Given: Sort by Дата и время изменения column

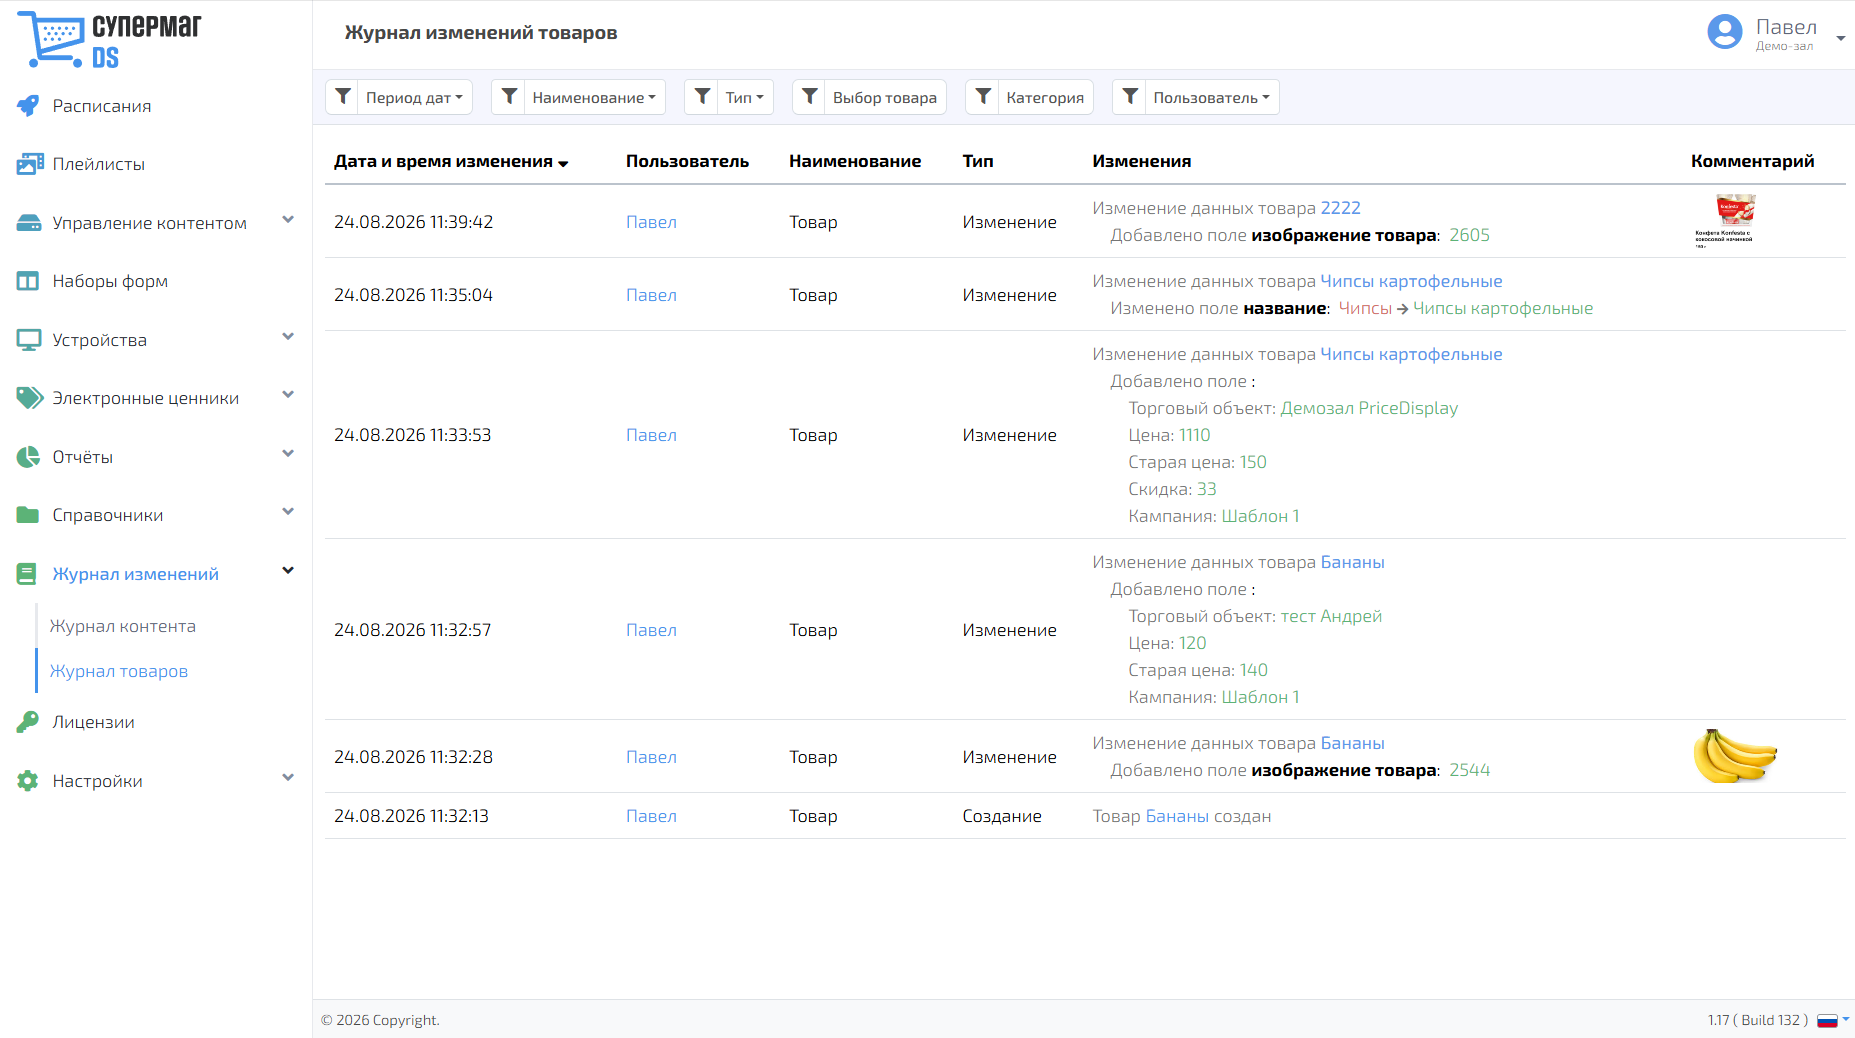Looking at the screenshot, I should tap(451, 161).
